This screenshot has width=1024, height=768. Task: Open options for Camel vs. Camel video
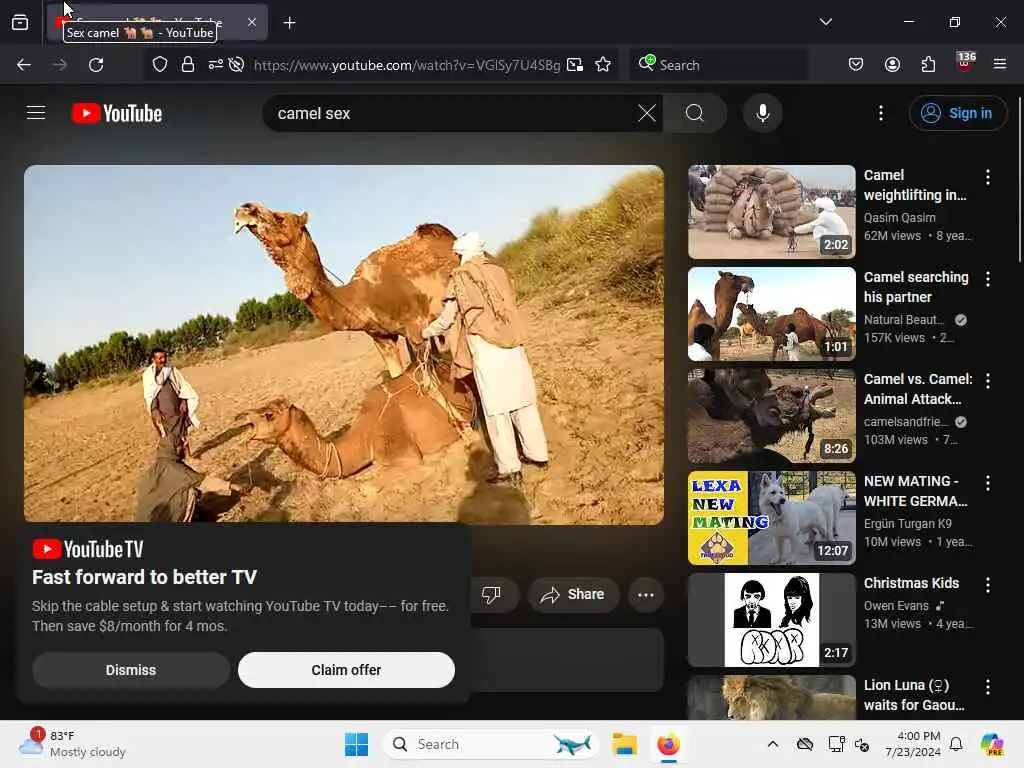(x=987, y=381)
